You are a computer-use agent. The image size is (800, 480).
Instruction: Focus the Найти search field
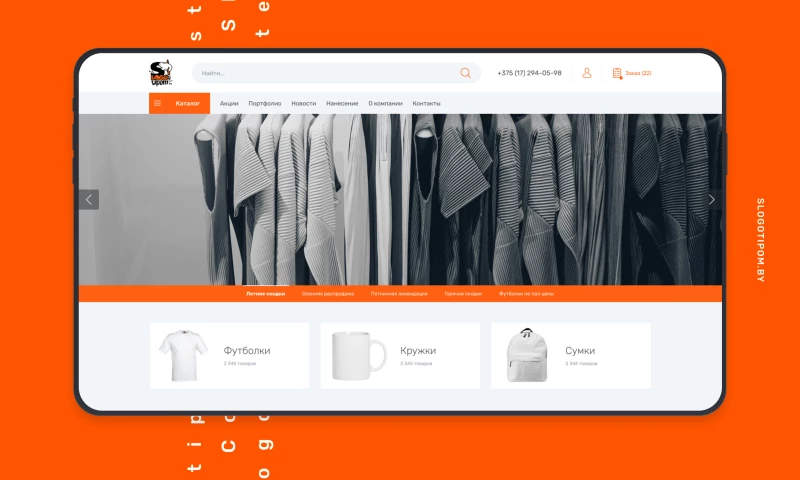pyautogui.click(x=336, y=73)
